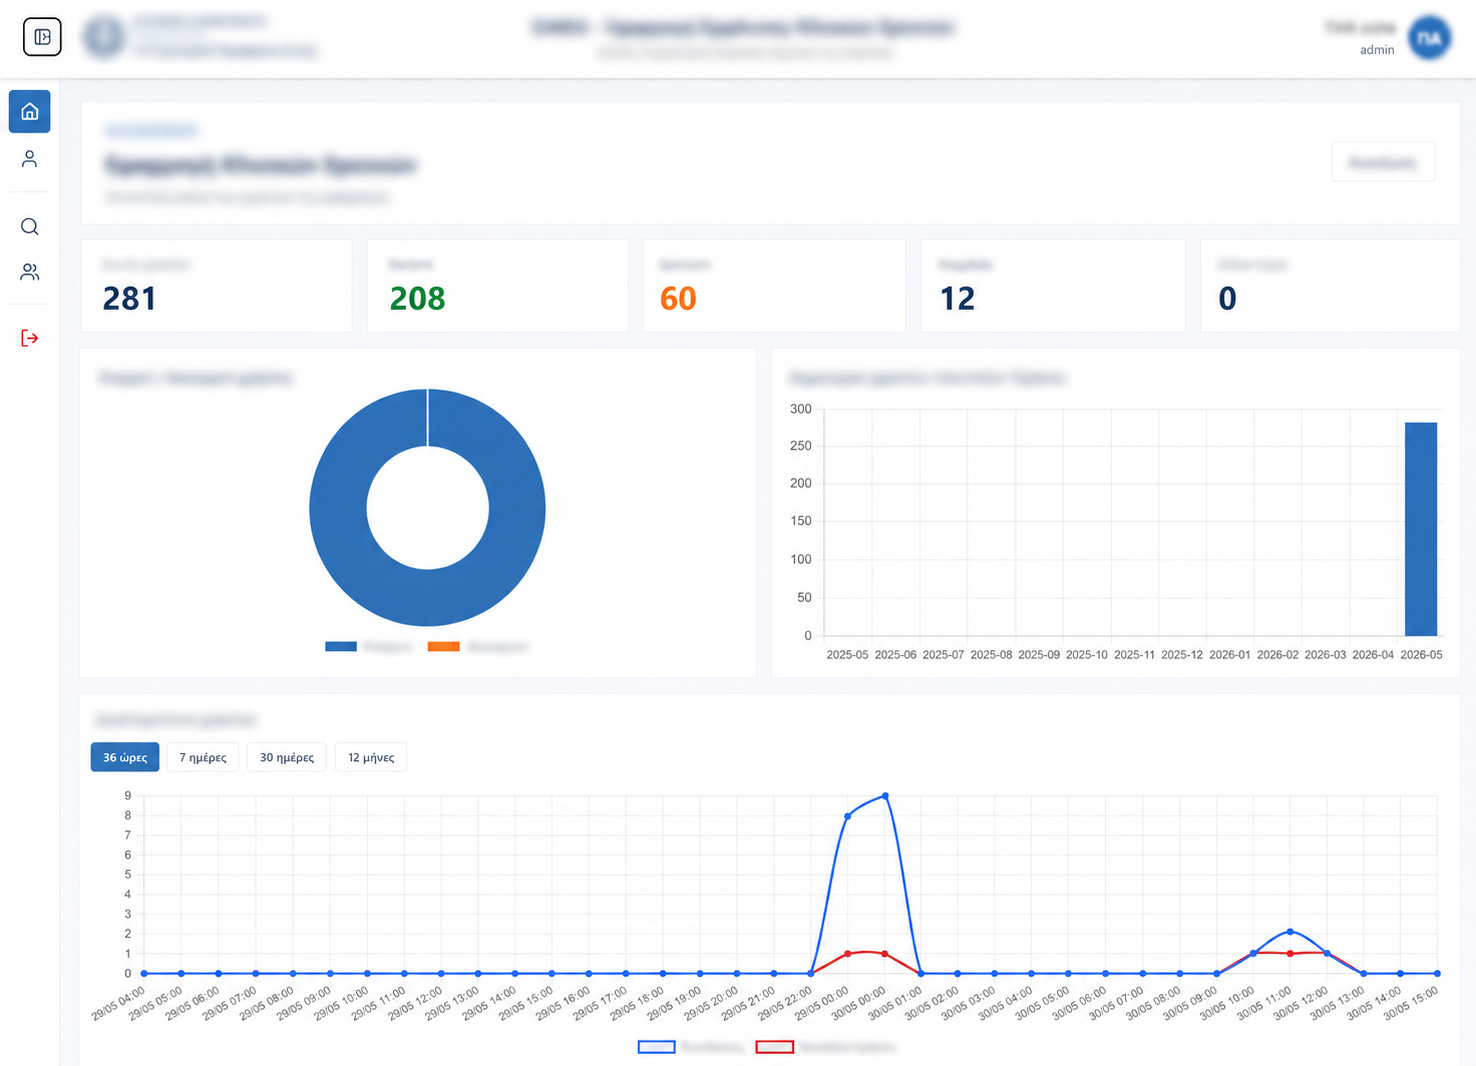Screen dimensions: 1476x1066
Task: Switch to the 12 μήνες range
Action: coord(371,757)
